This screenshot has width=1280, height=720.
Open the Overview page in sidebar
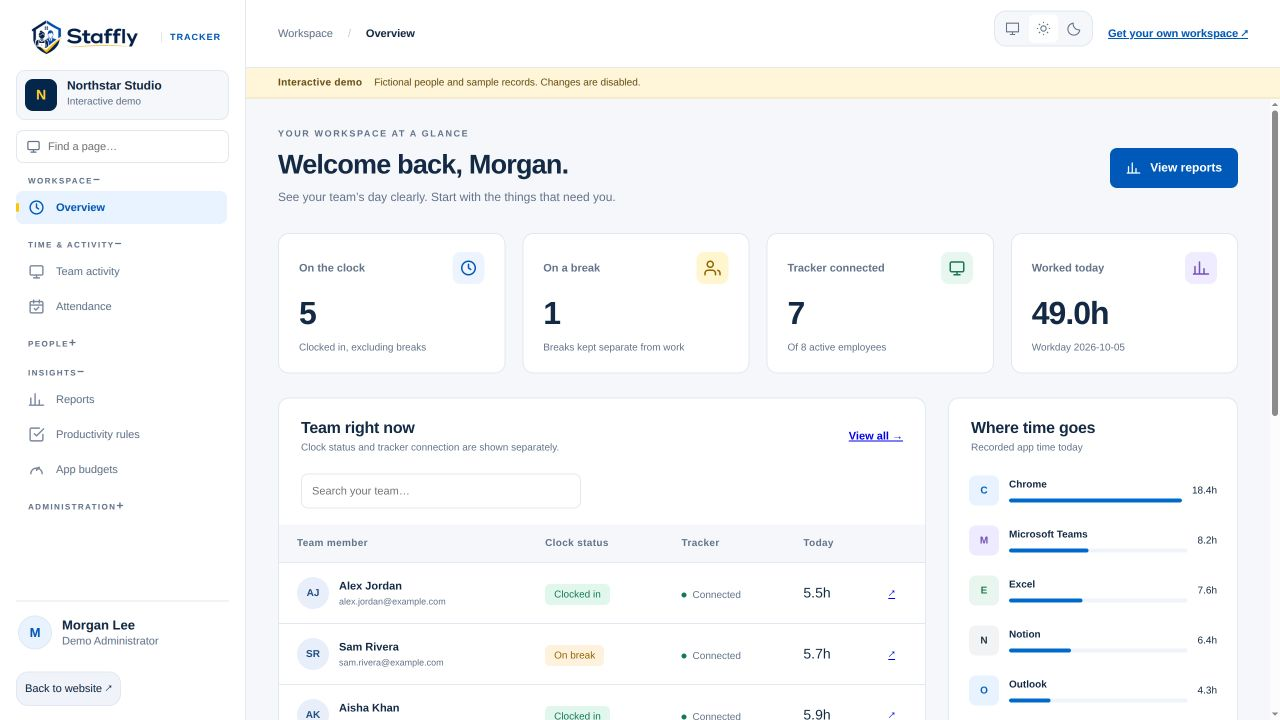(122, 208)
